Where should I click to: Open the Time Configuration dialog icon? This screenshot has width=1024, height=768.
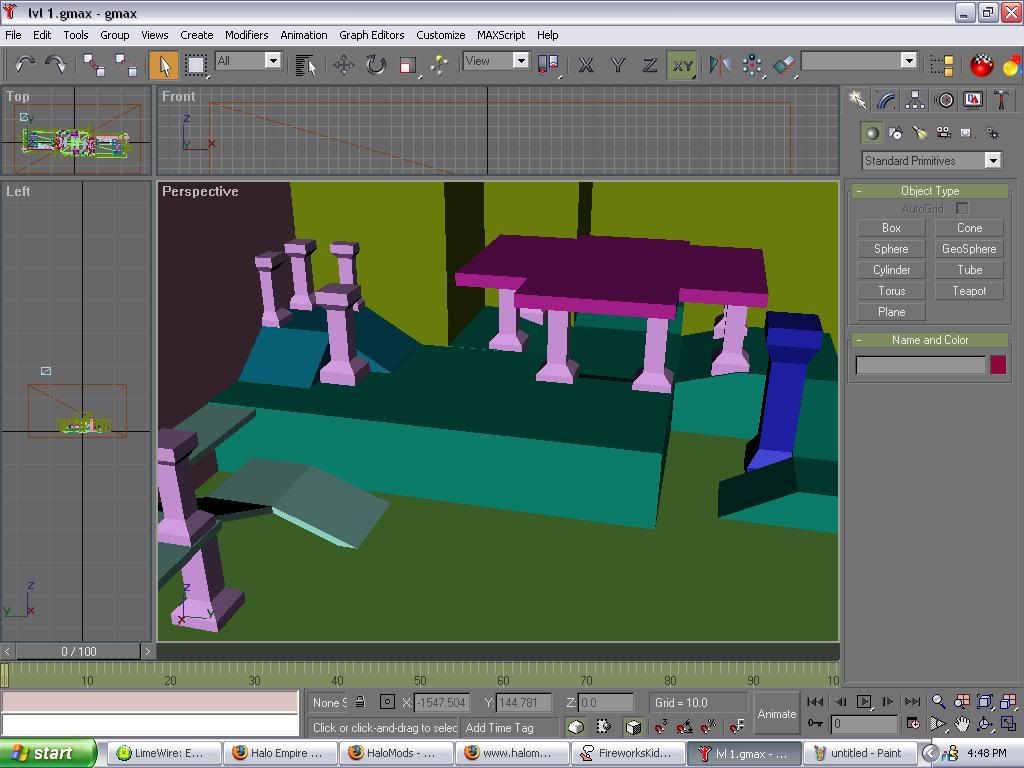click(913, 724)
